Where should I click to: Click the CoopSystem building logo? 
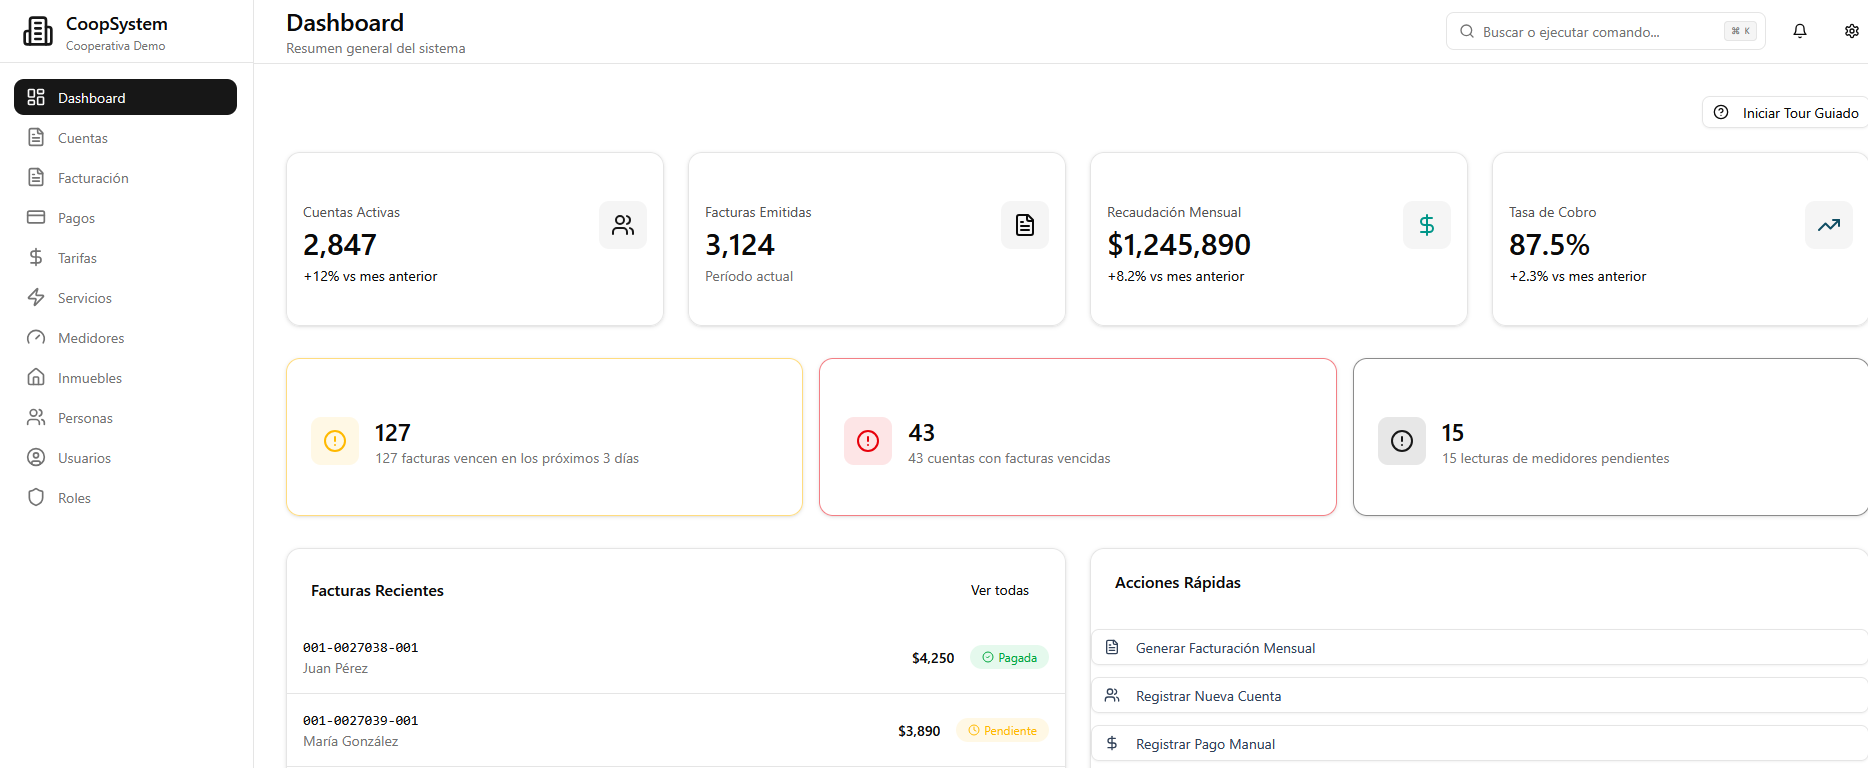click(38, 31)
